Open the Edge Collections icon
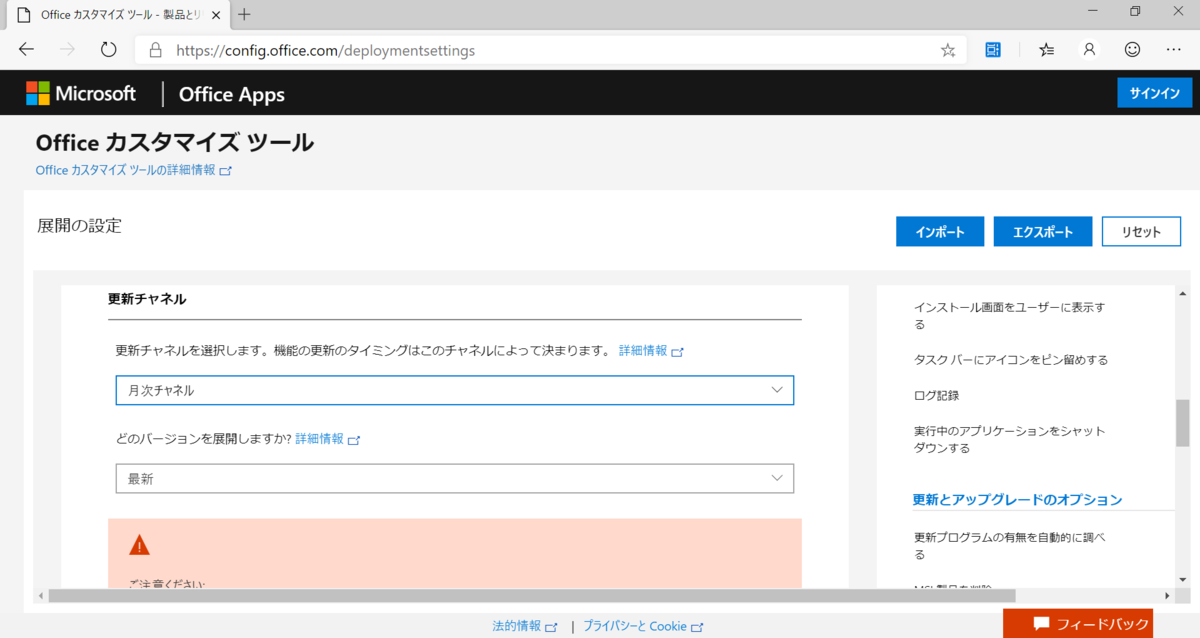The height and width of the screenshot is (638, 1200). tap(992, 49)
